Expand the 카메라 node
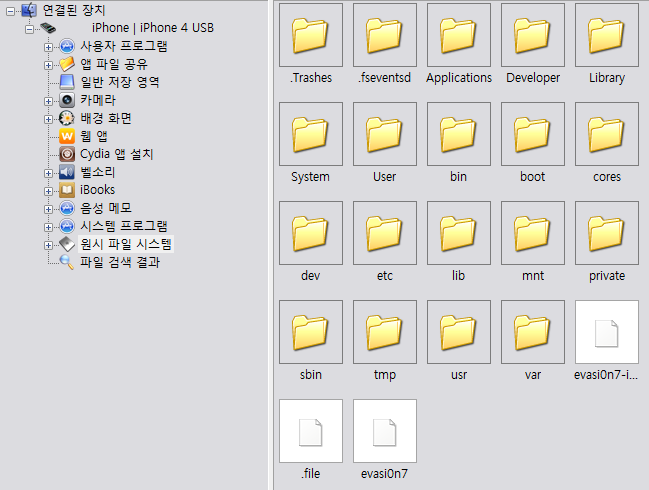The image size is (649, 490). (48, 101)
